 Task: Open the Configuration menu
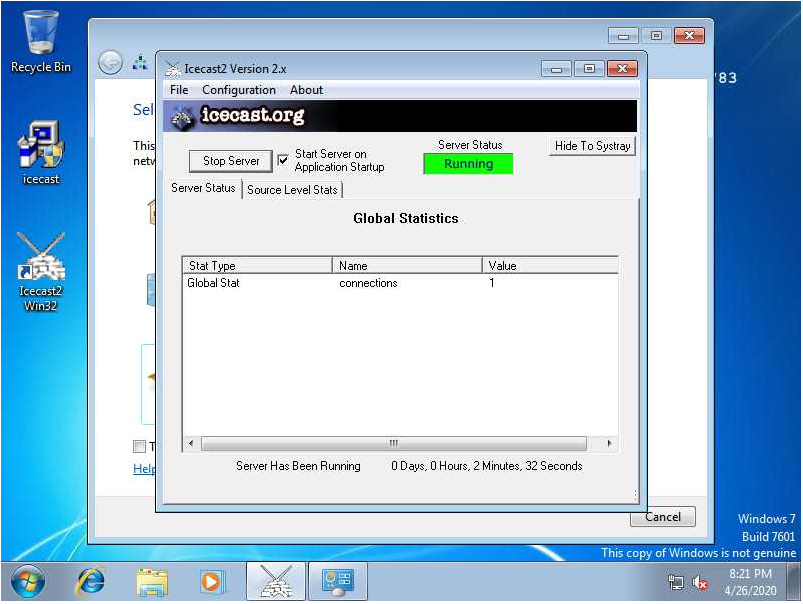239,90
